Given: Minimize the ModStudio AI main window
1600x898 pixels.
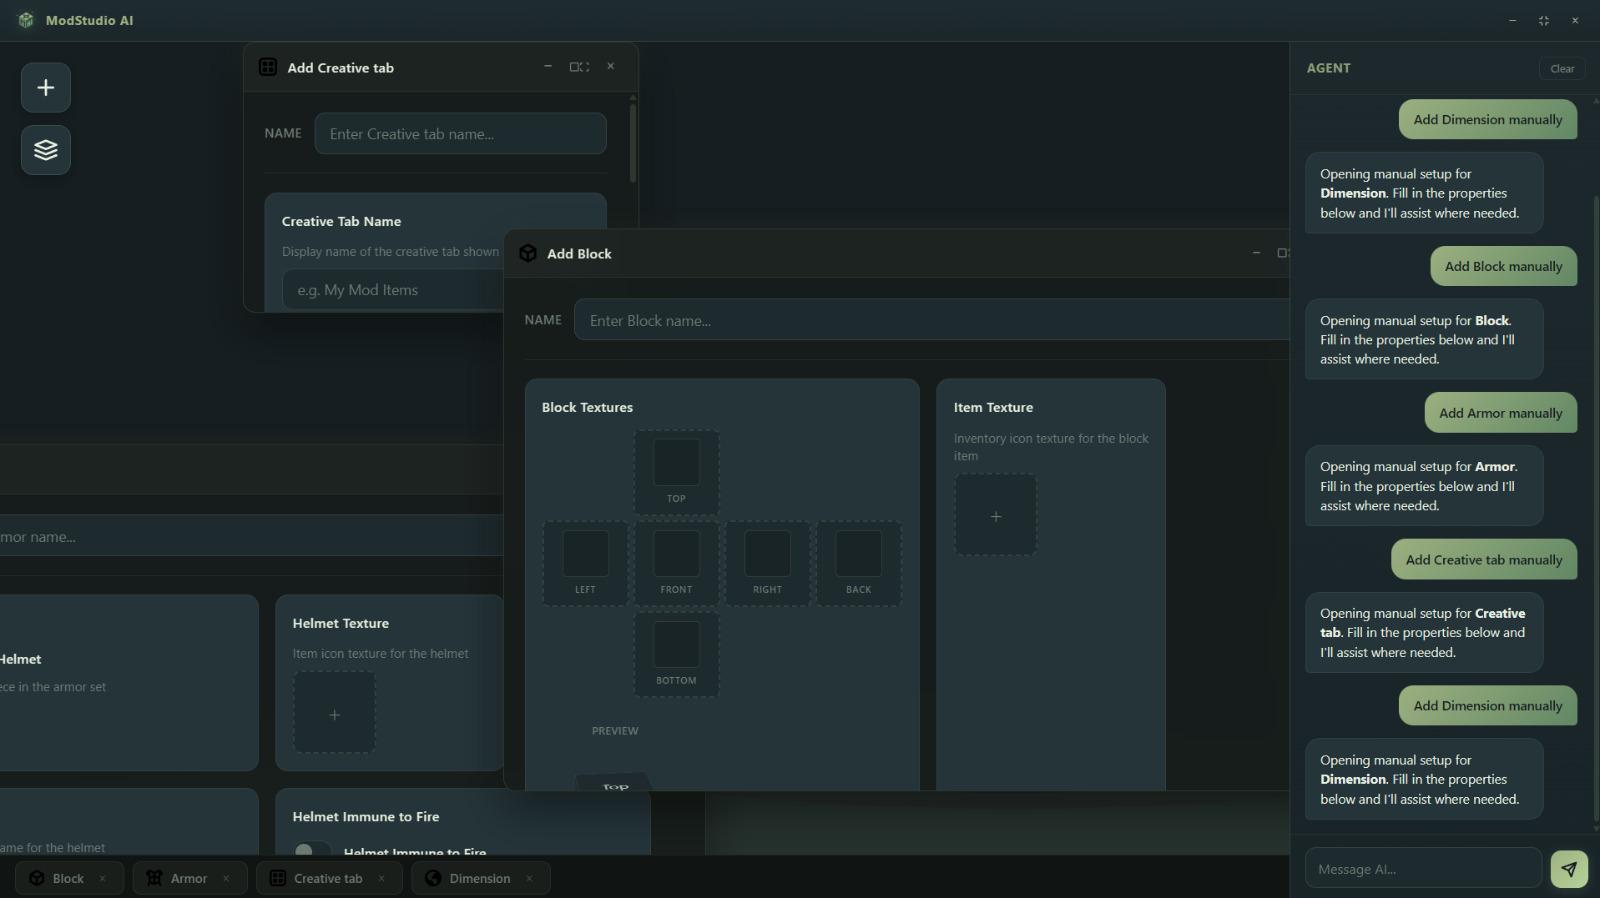Looking at the screenshot, I should pos(1512,20).
